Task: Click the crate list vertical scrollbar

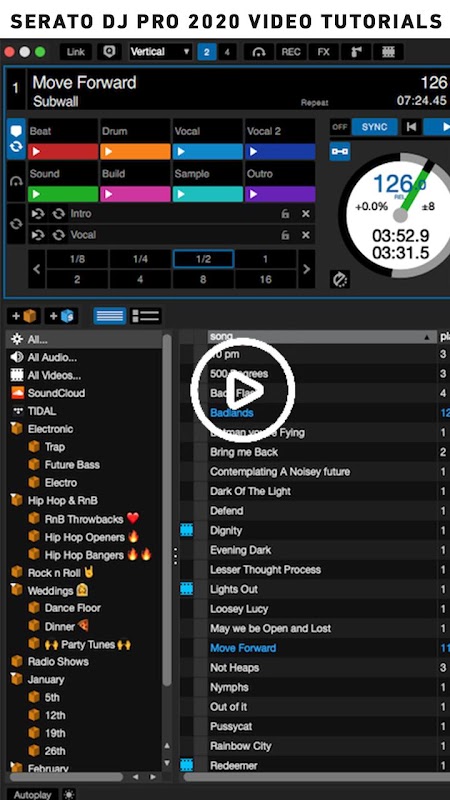Action: tap(167, 510)
